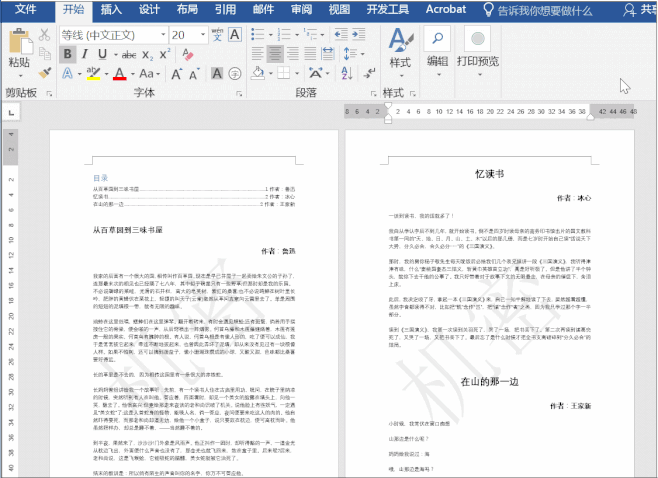Click the Asian Layout character scaling icon
Screen dimensions: 658x478
pos(316,73)
